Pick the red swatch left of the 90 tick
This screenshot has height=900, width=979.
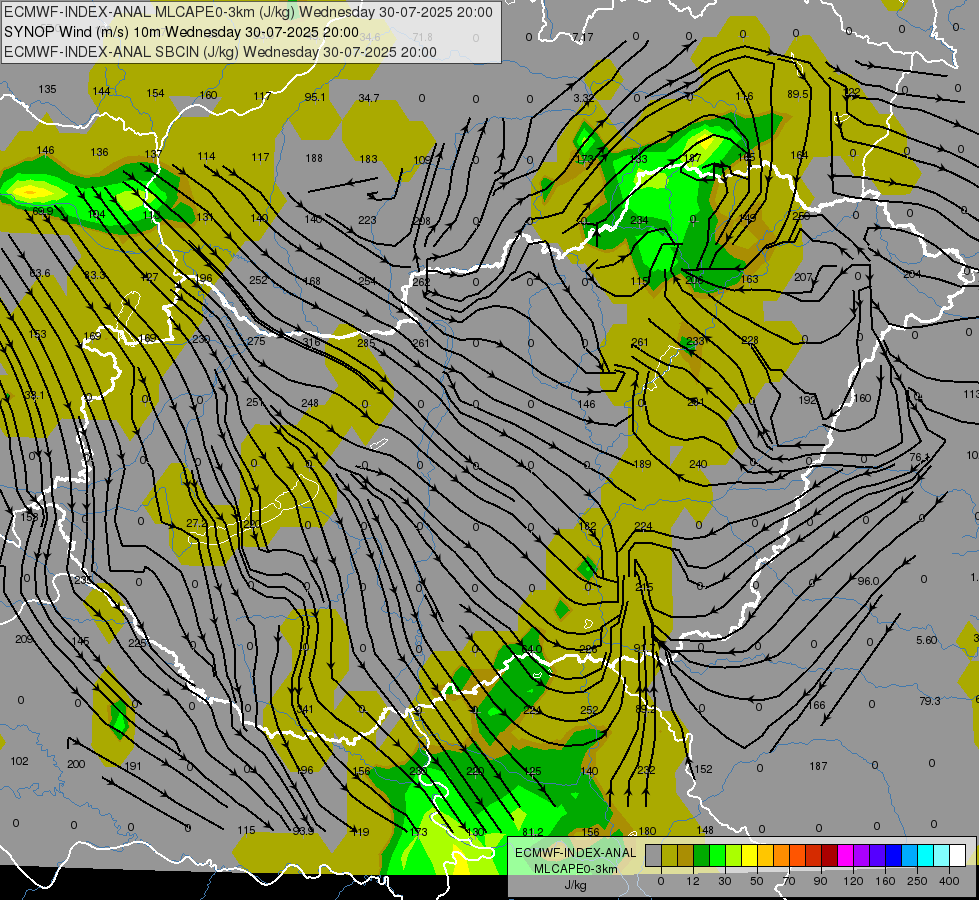pyautogui.click(x=814, y=856)
